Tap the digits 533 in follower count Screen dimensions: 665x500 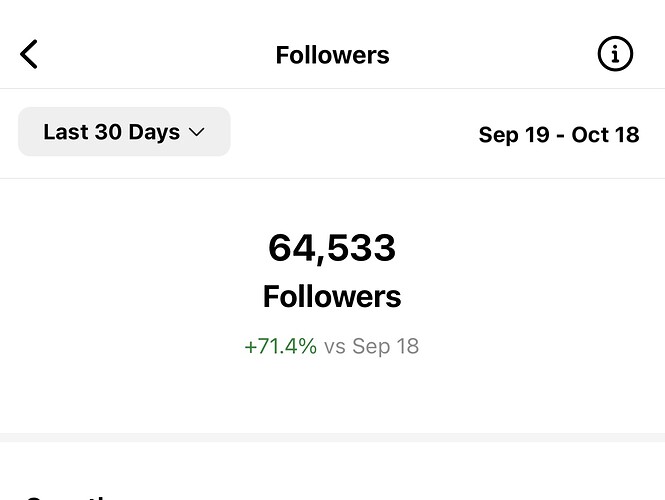[x=361, y=248]
